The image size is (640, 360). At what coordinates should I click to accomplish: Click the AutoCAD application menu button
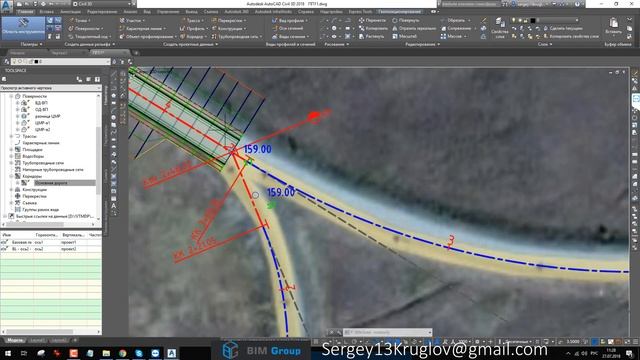click(7, 7)
